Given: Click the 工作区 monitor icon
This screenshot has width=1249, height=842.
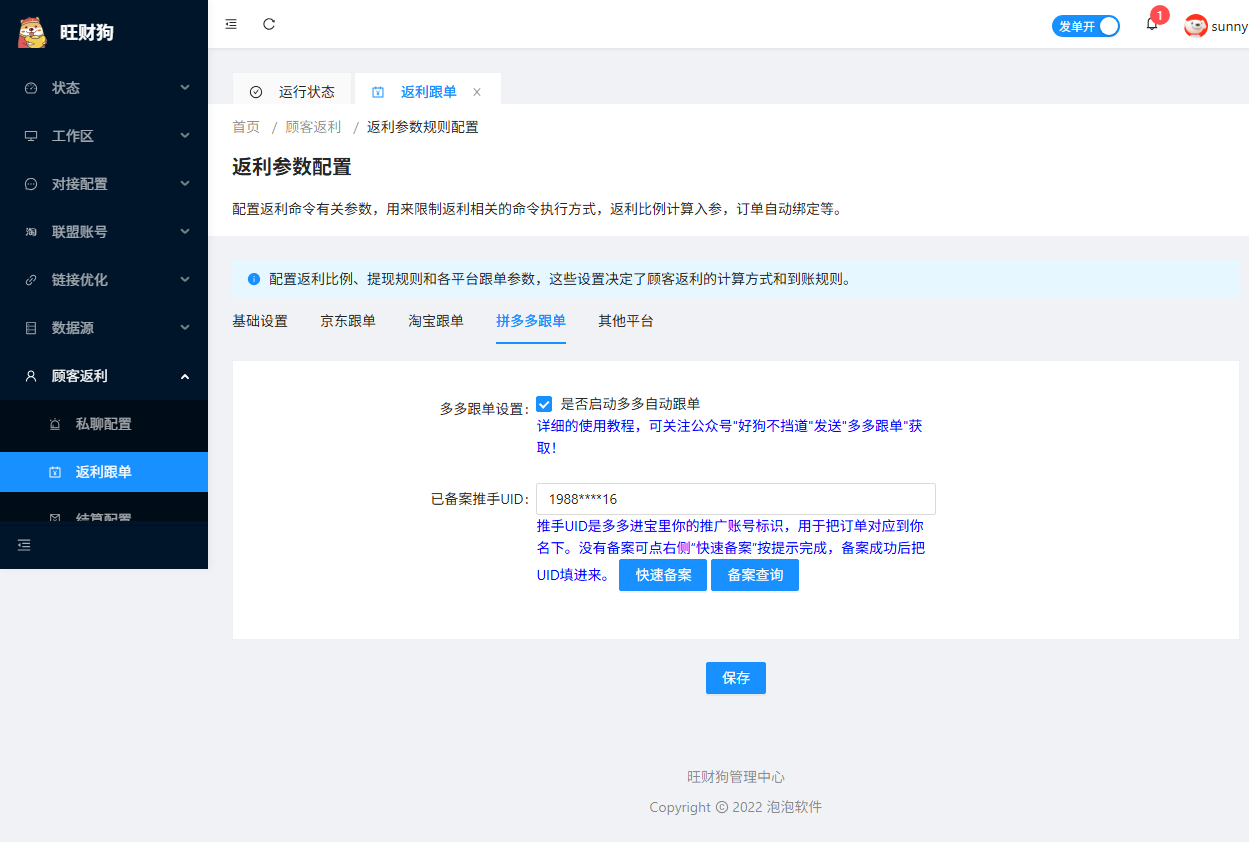Looking at the screenshot, I should click(x=31, y=136).
